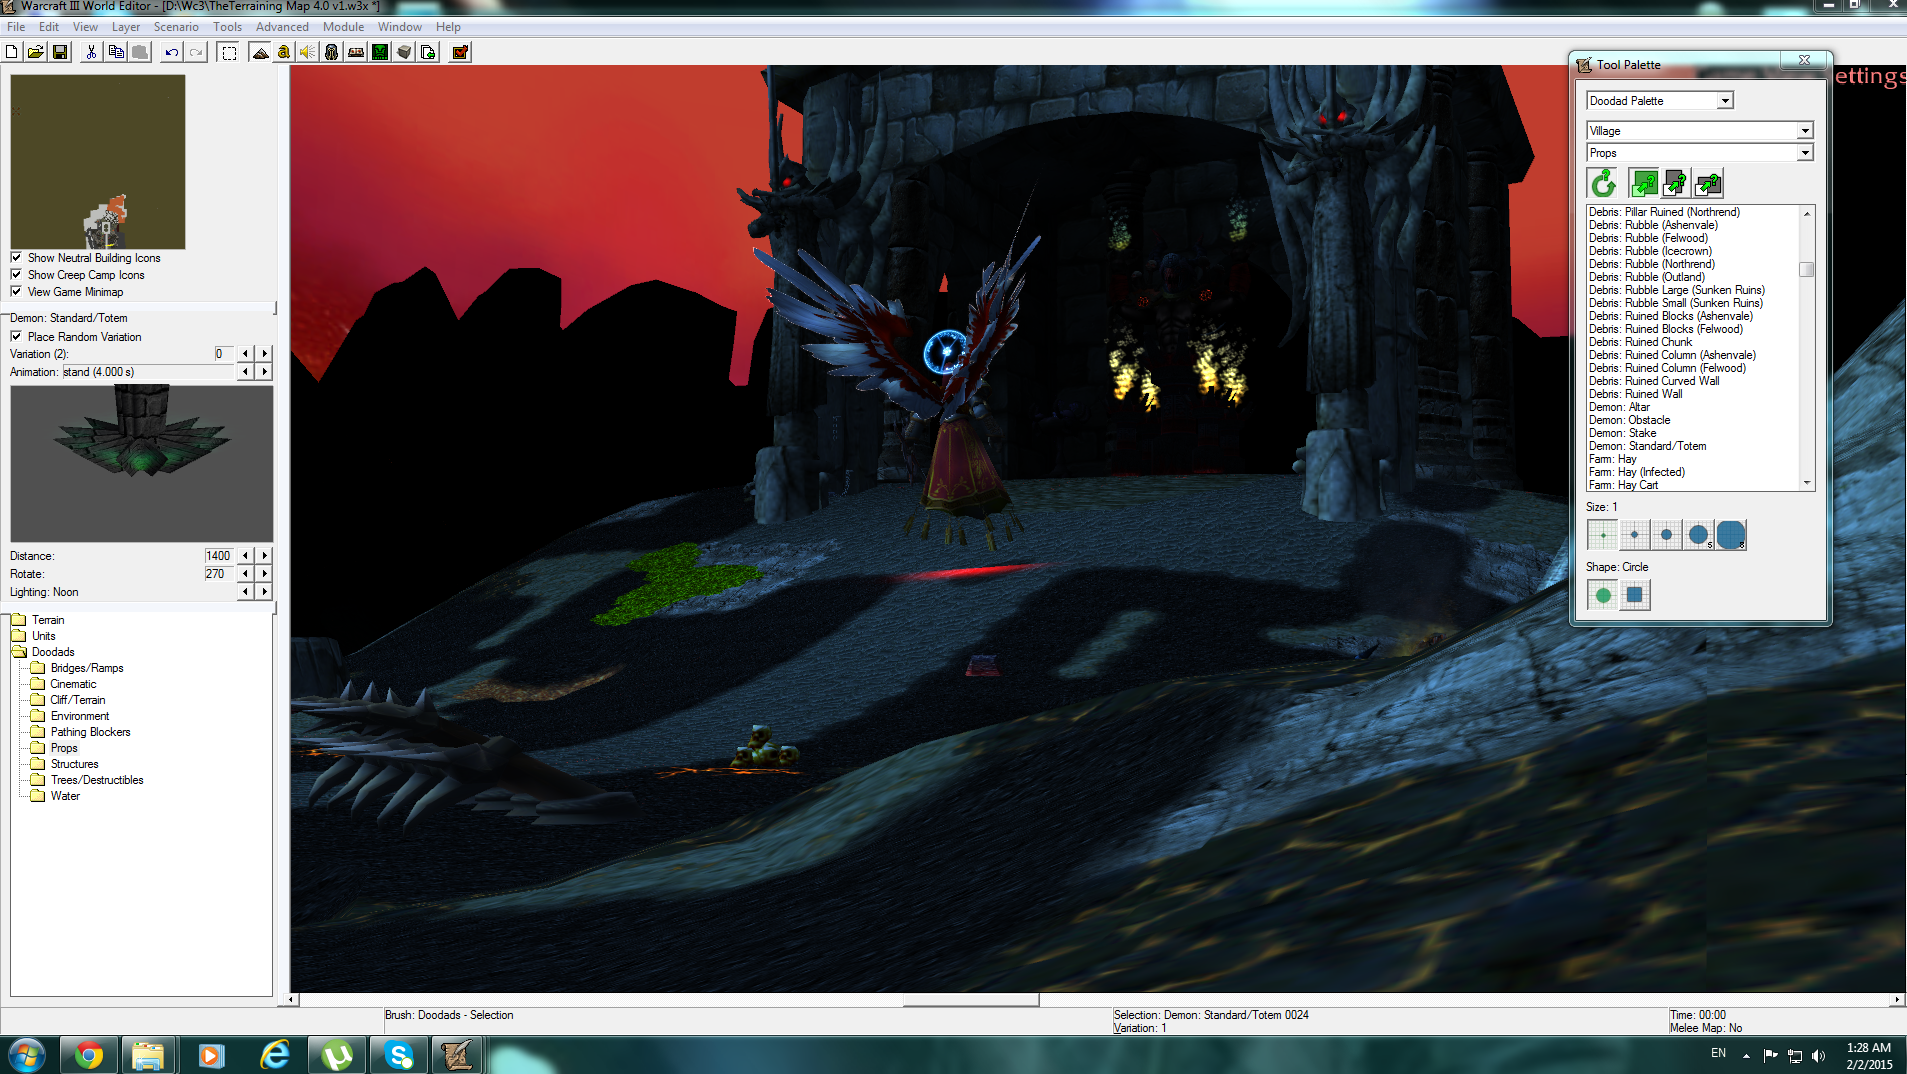
Task: Toggle Show Creep Camp Icons checkbox
Action: 16,274
